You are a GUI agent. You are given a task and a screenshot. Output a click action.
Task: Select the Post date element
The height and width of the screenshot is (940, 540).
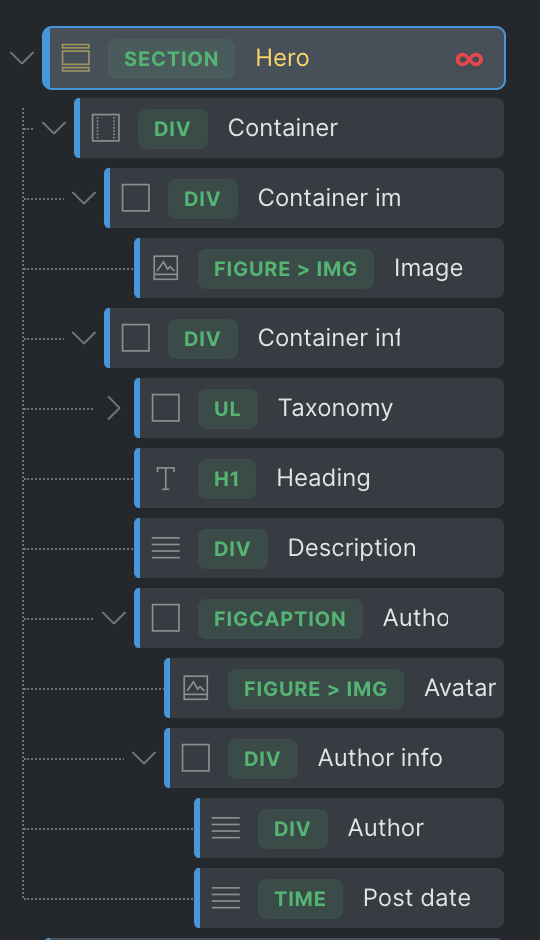tap(349, 898)
